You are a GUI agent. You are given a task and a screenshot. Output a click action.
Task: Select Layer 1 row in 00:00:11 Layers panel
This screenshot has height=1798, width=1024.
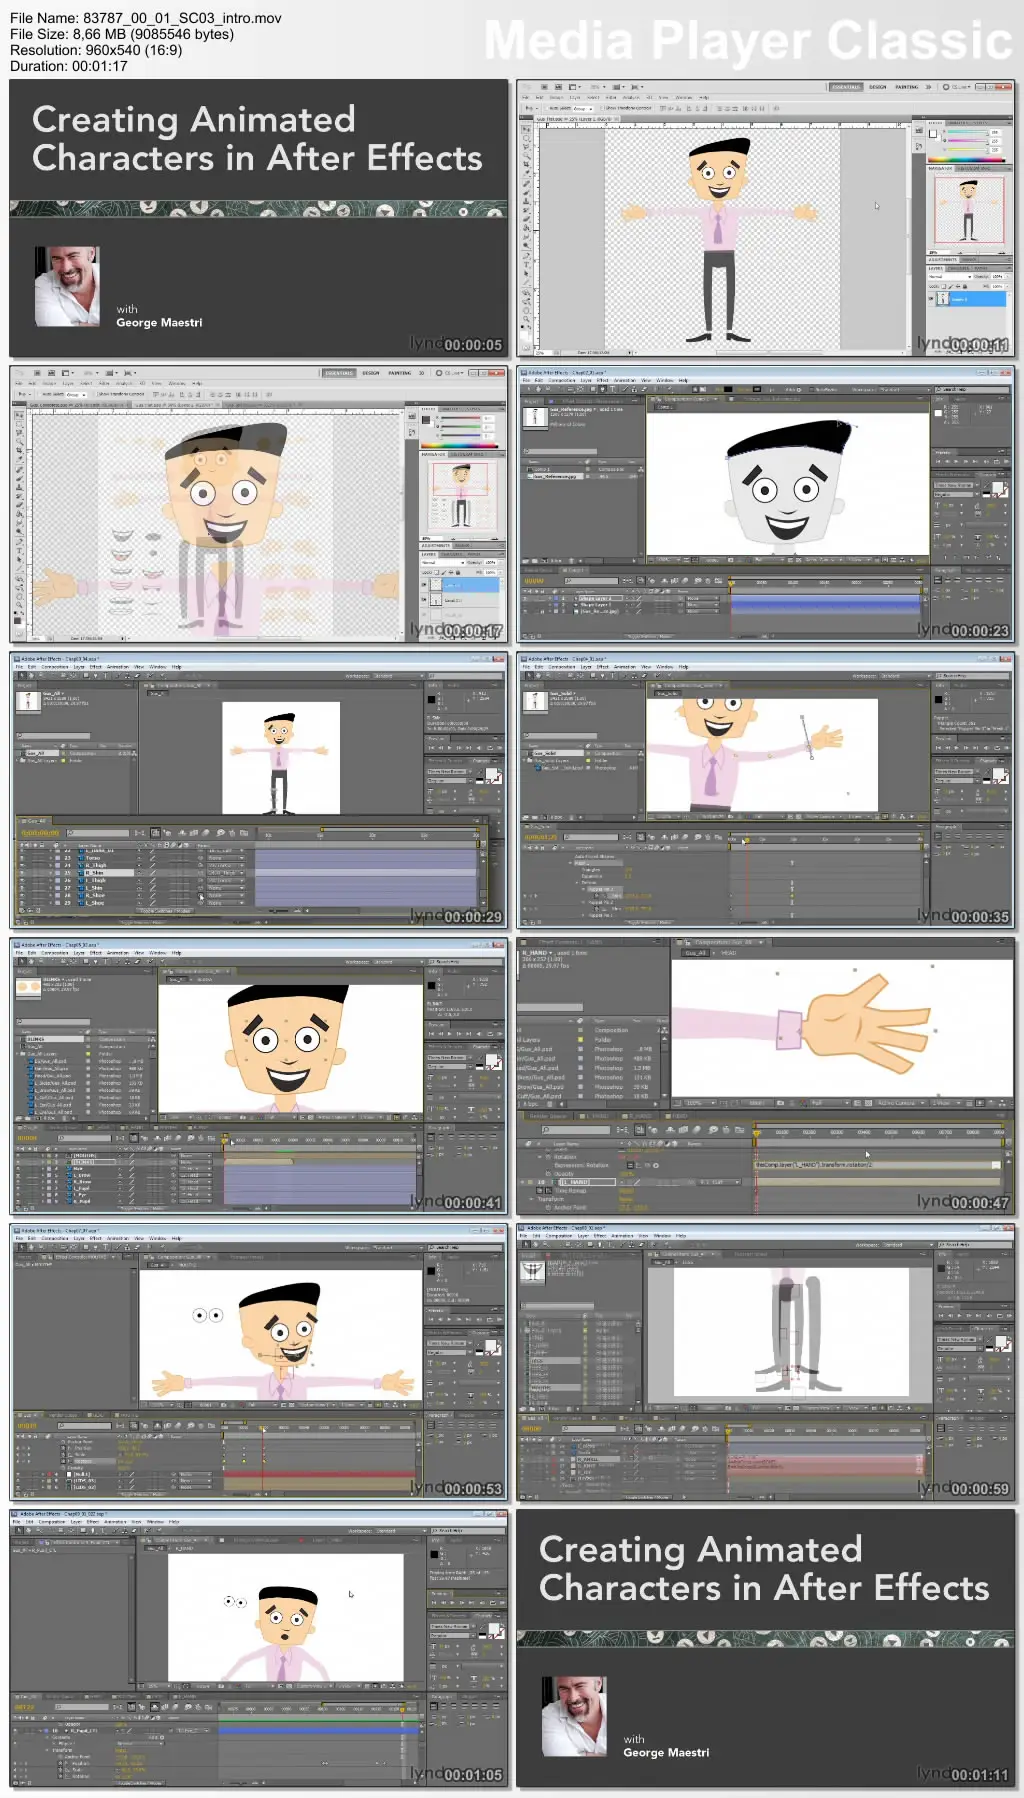(965, 299)
